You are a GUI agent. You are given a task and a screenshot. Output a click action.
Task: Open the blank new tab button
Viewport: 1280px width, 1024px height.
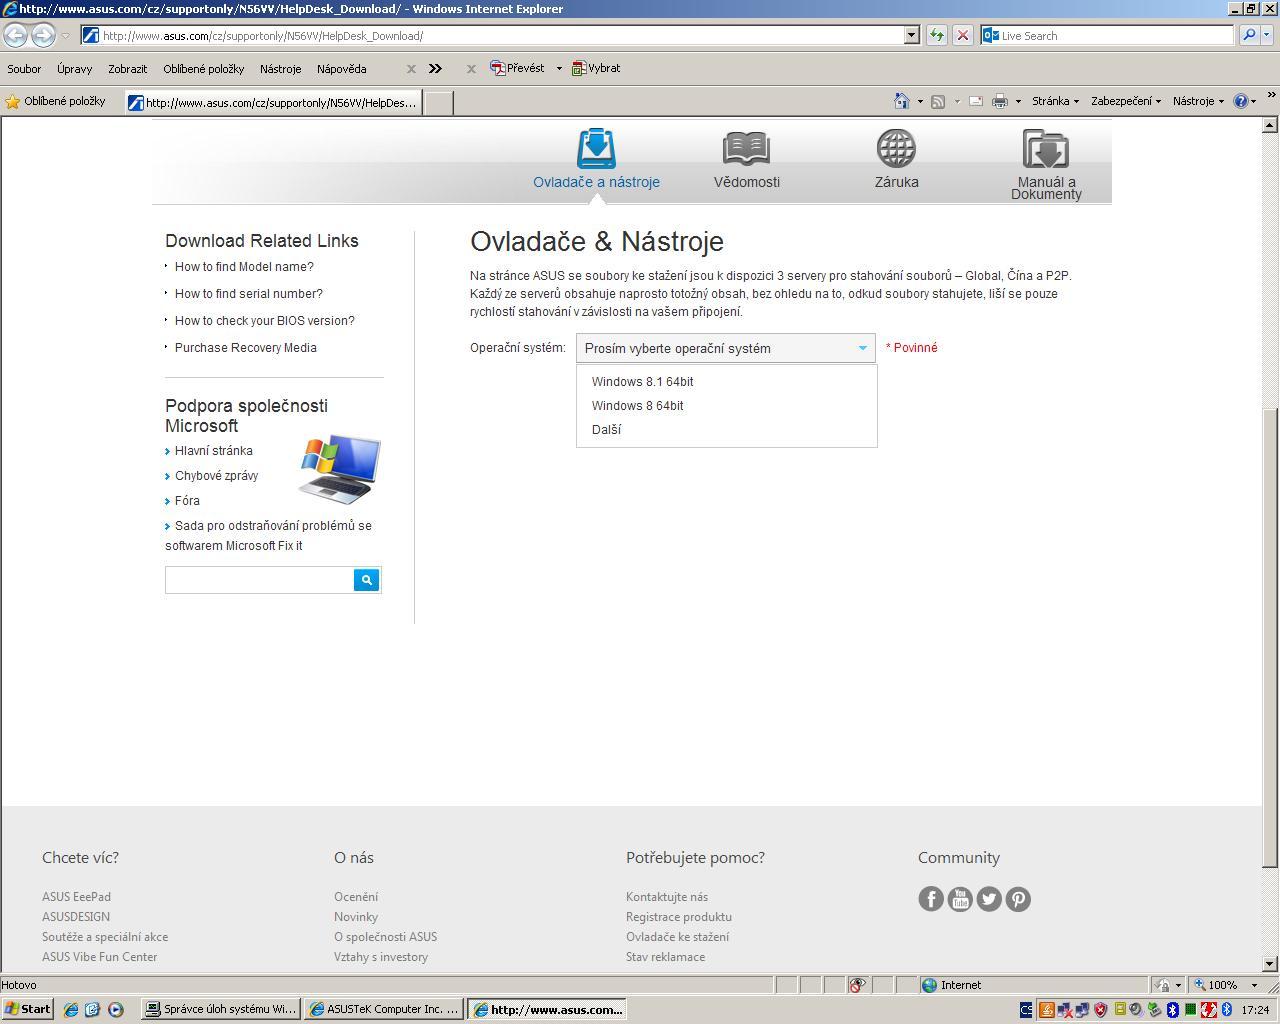coord(438,102)
